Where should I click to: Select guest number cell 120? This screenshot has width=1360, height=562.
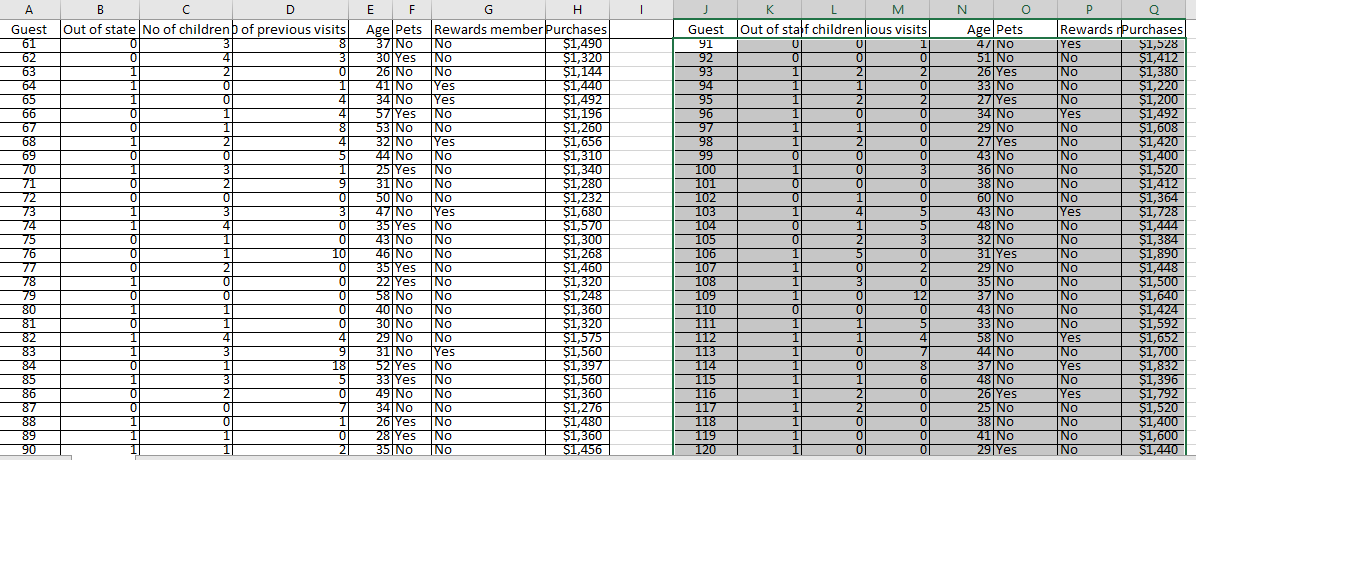click(705, 450)
